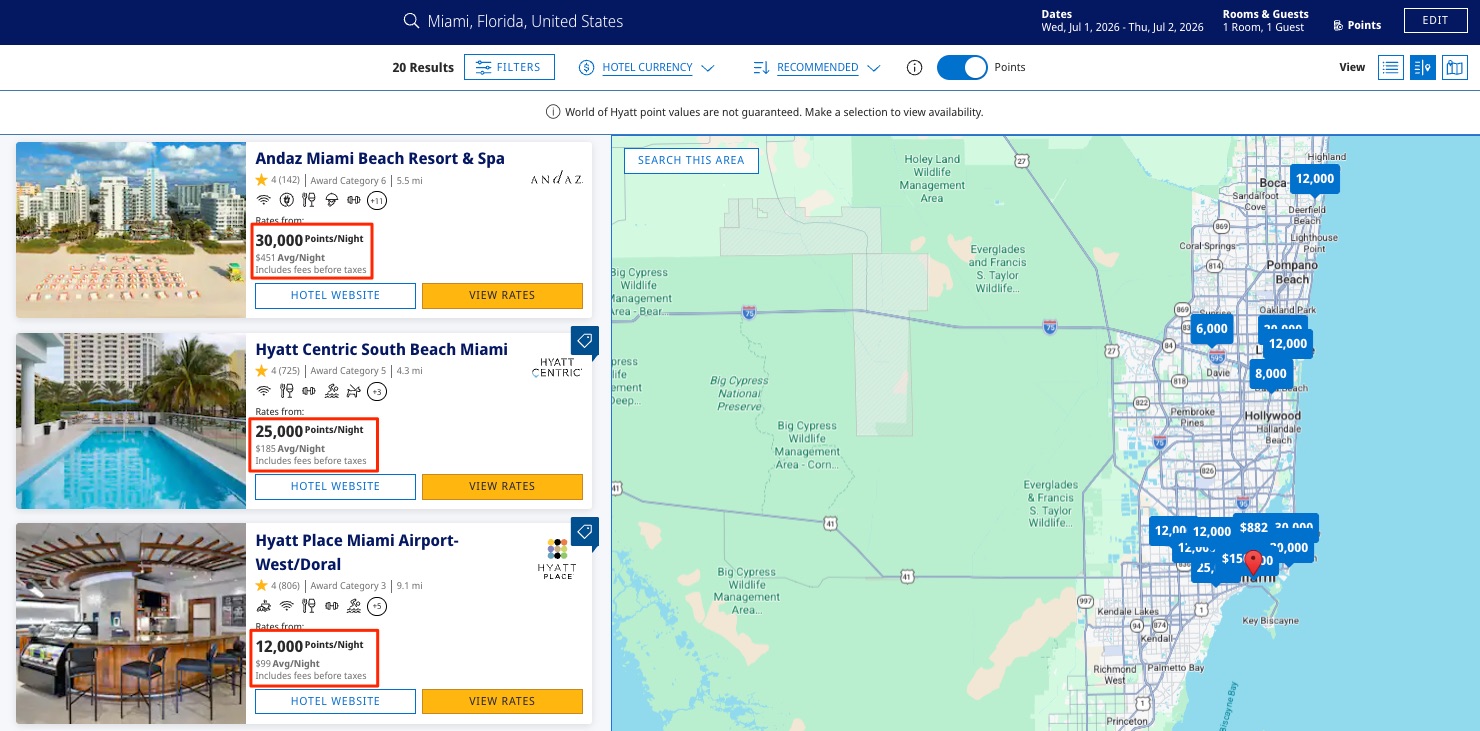Click the 25,000 Points/Night rate text
This screenshot has width=1480, height=731.
pyautogui.click(x=310, y=431)
